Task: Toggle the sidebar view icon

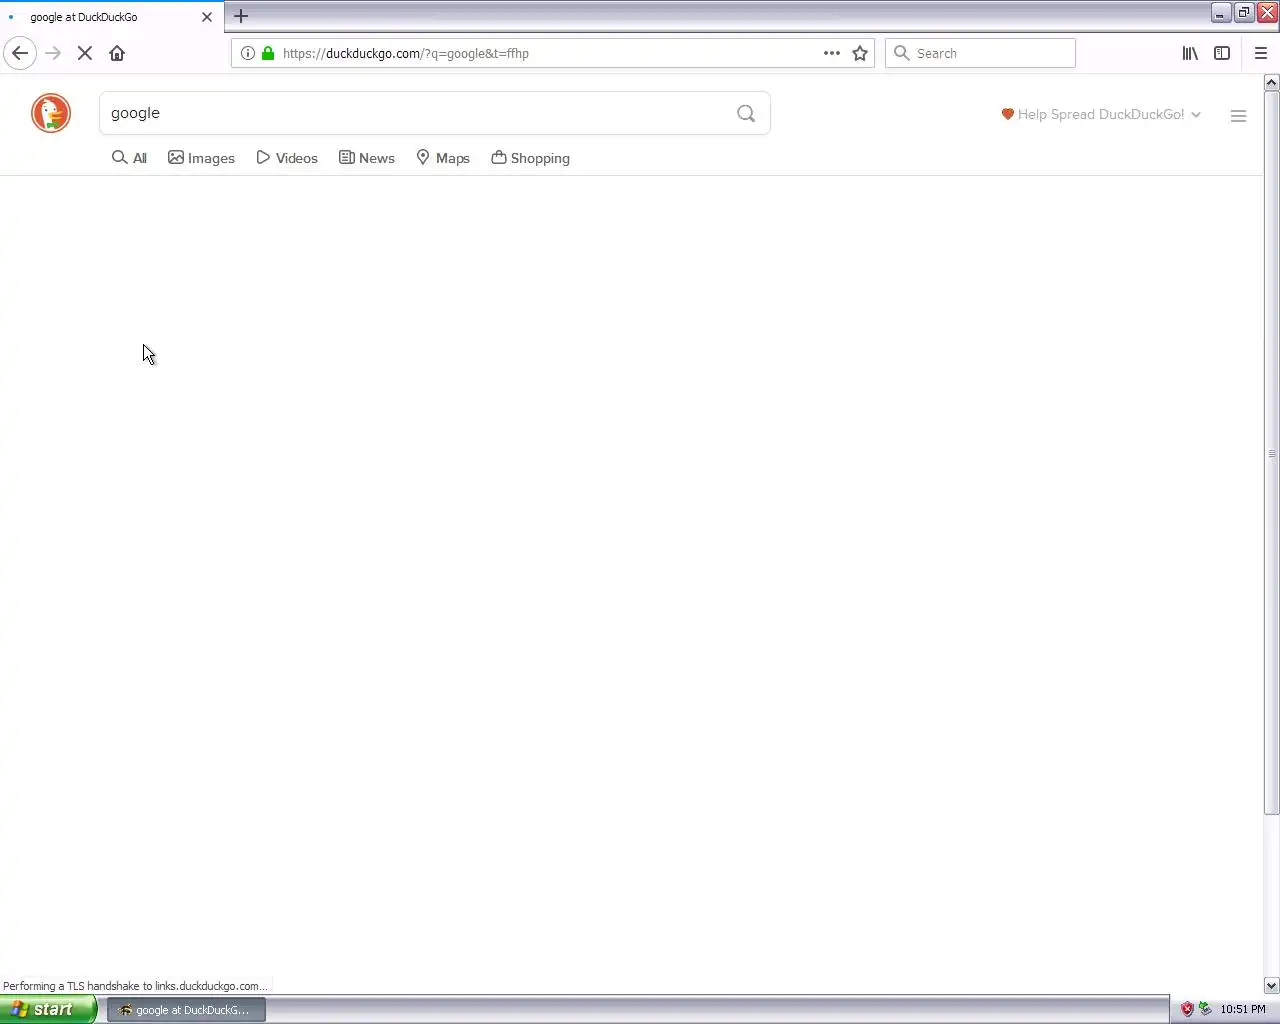Action: click(1222, 53)
